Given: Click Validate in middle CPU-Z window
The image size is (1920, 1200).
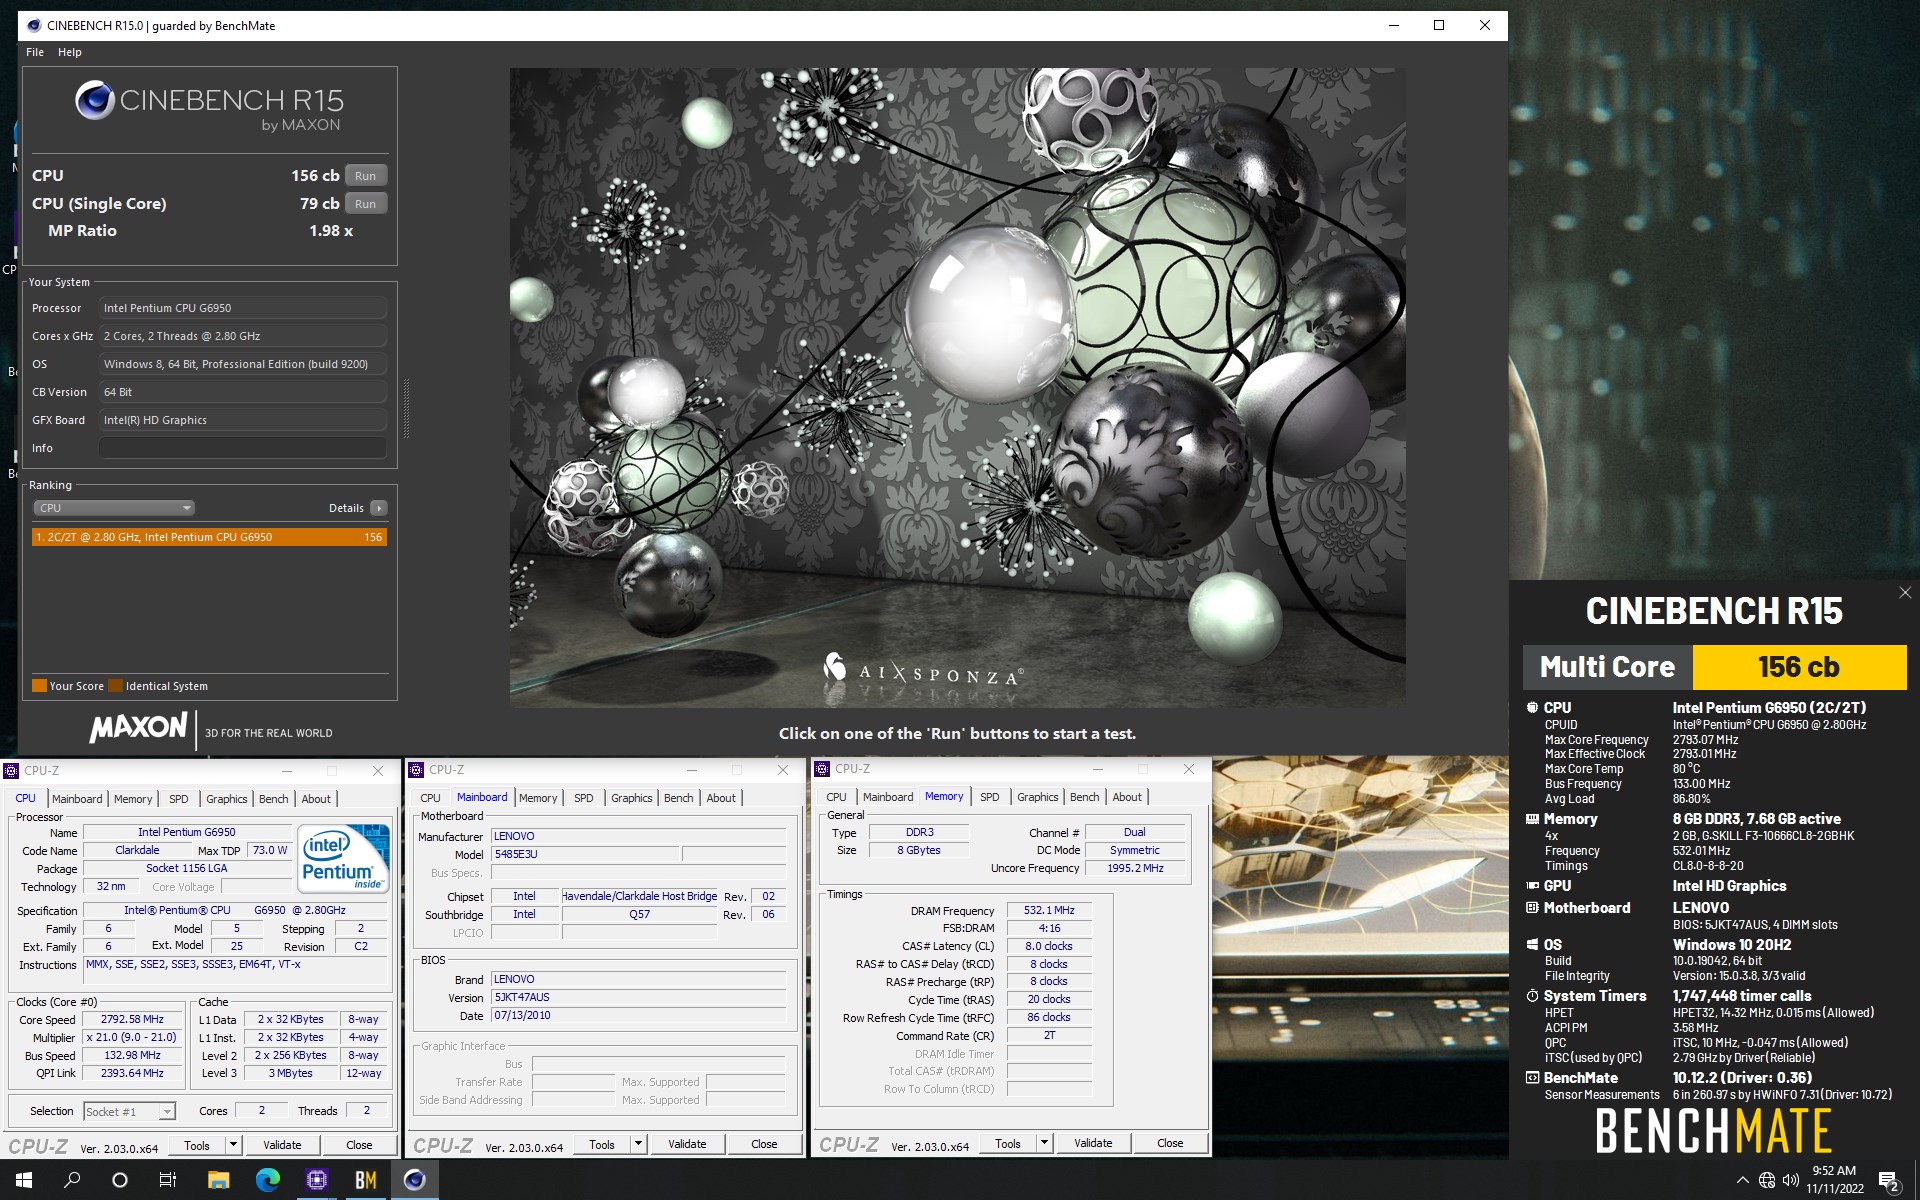Looking at the screenshot, I should pos(687,1144).
